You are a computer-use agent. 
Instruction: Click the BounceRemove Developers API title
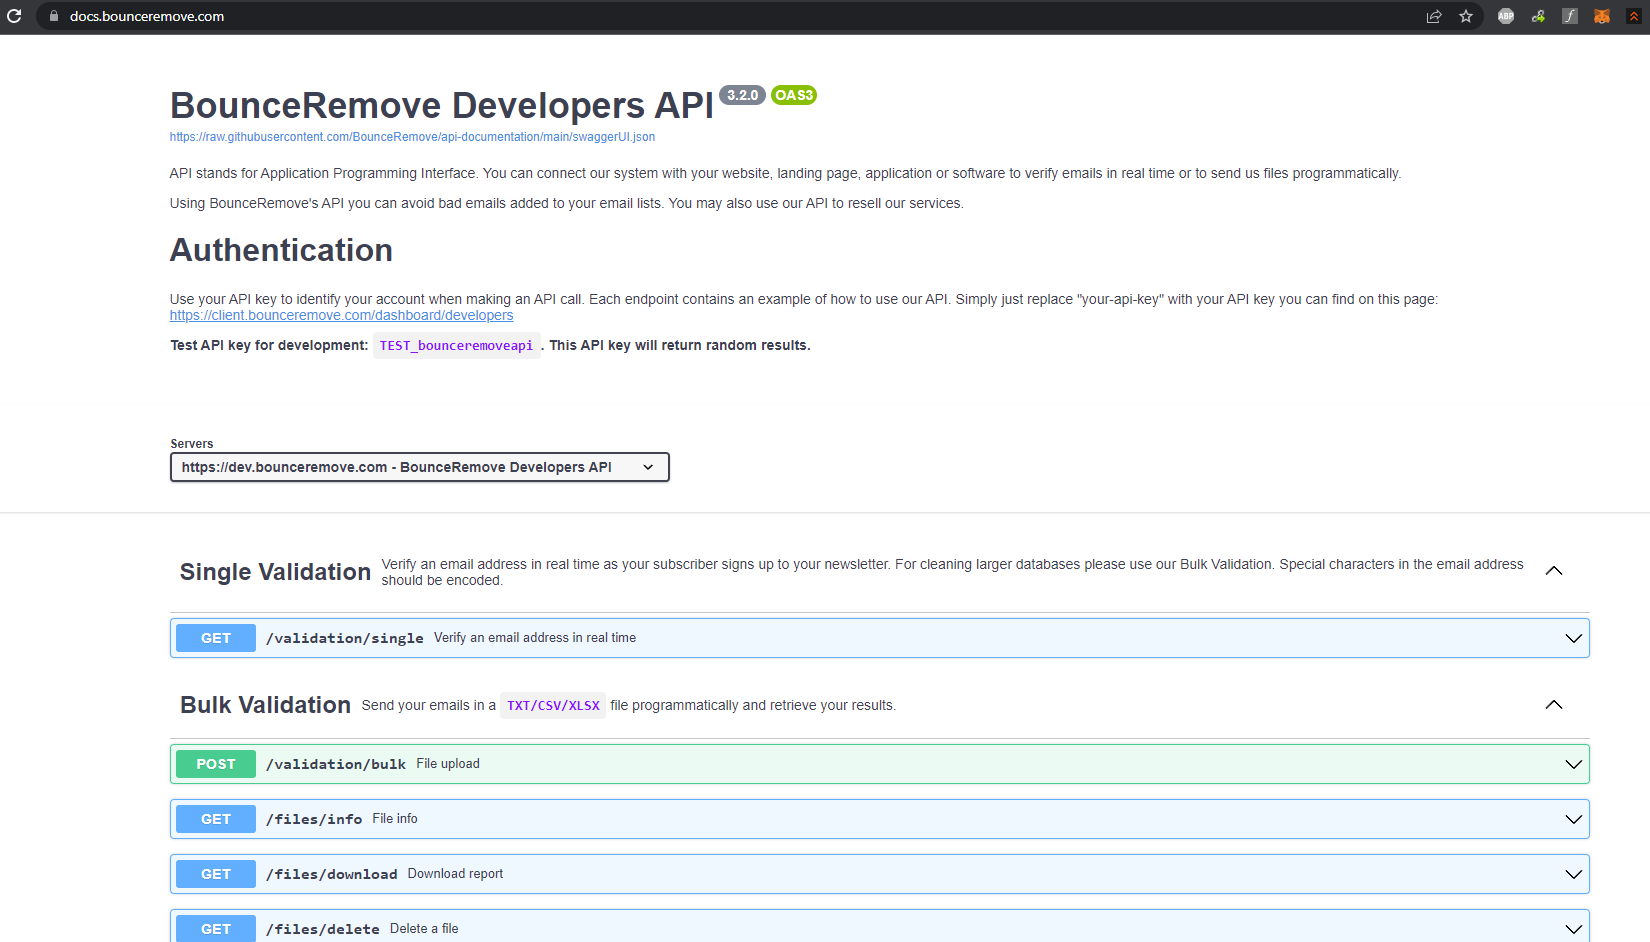(442, 105)
